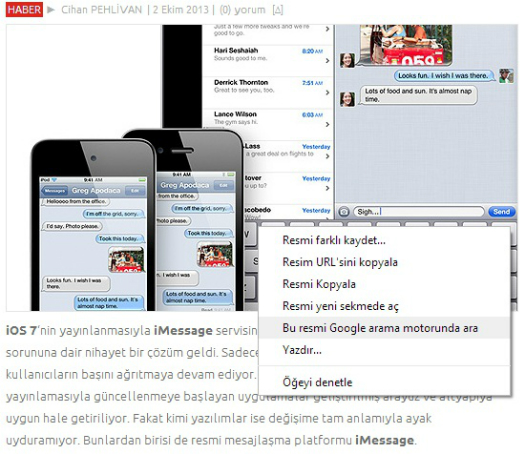Screen dimensions: 525x454
Task: Click the bold 'iOS 7' text in article
Action: pyautogui.click(x=21, y=330)
